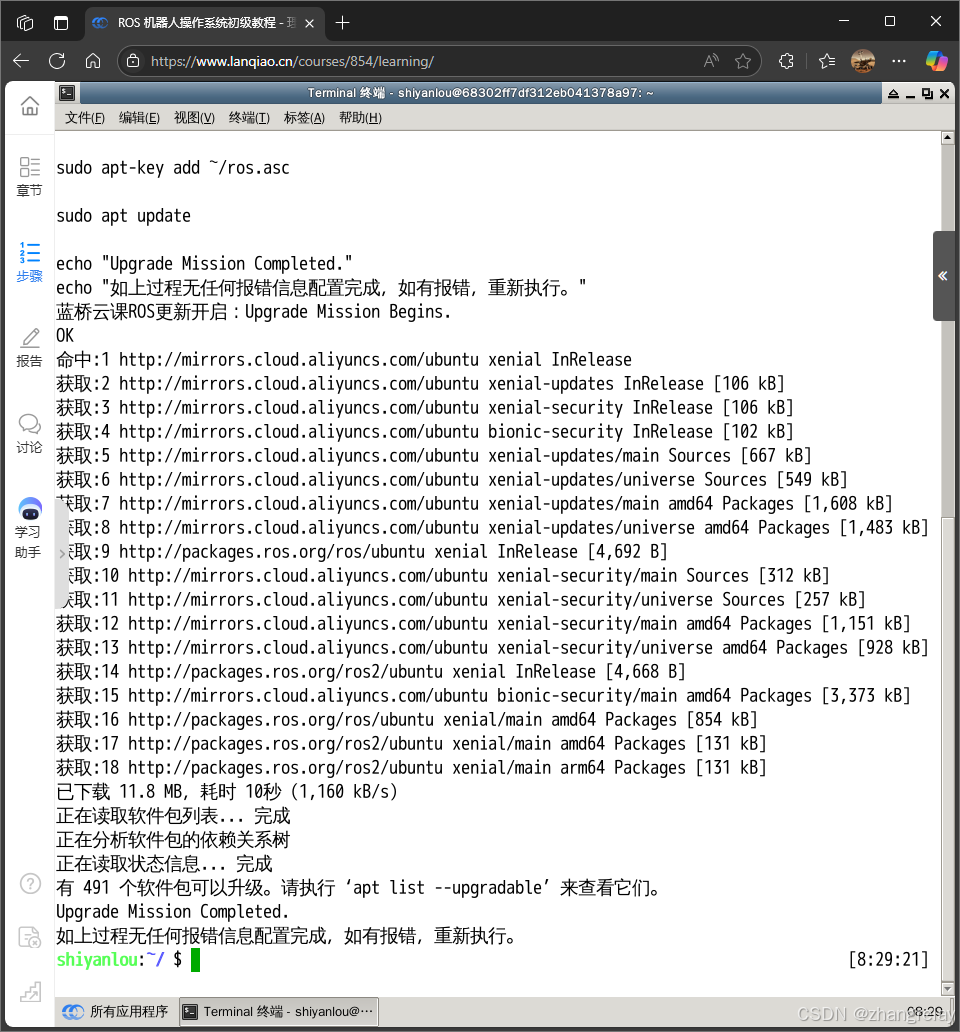Add page to favorites star
Screen dimensions: 960x1032
coord(743,61)
